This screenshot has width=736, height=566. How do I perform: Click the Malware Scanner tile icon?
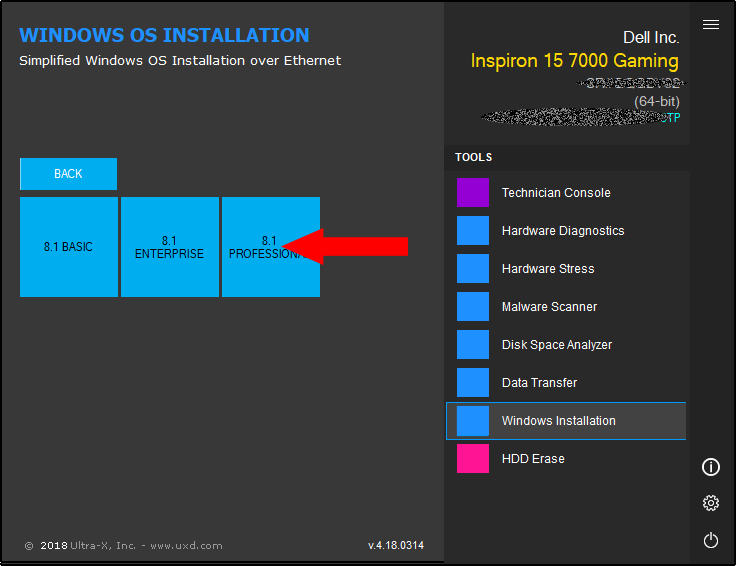(473, 307)
